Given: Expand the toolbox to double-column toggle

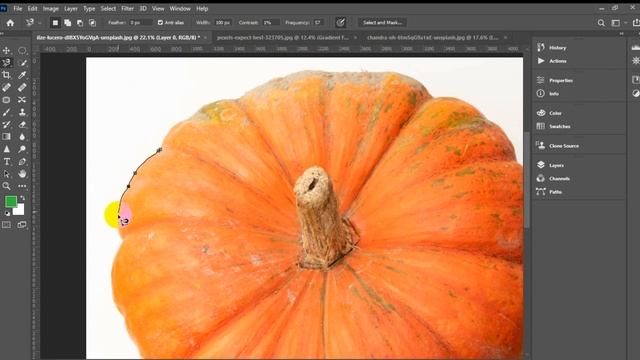Looking at the screenshot, I should point(2,33).
